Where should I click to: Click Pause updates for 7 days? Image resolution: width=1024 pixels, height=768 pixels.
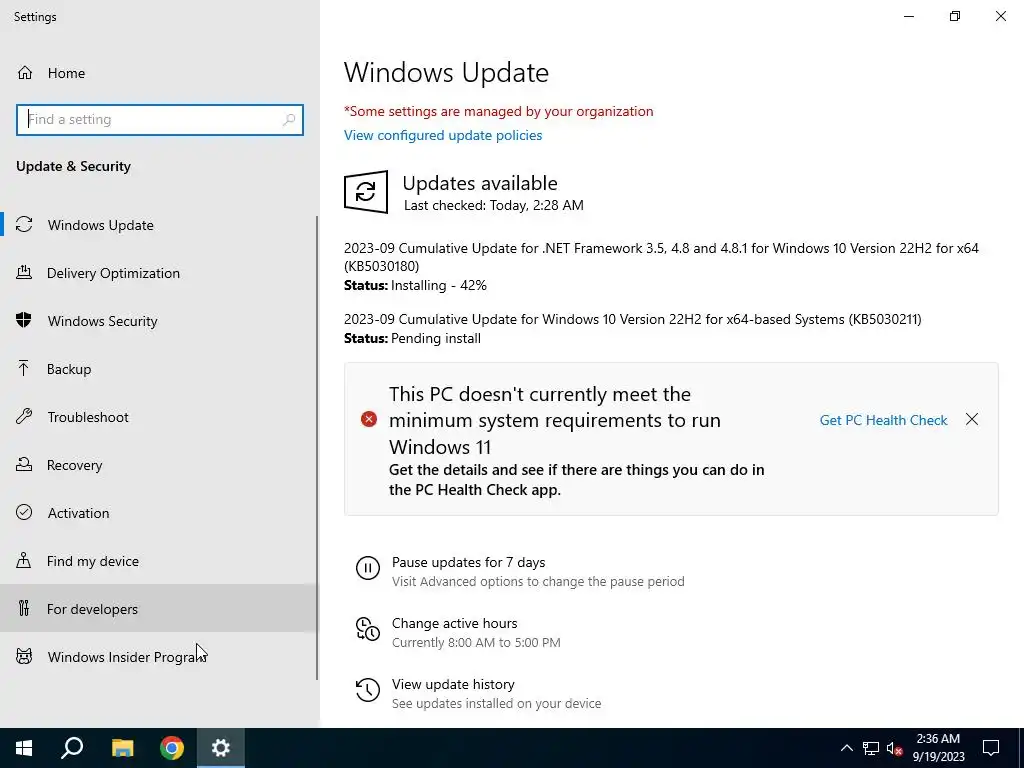[x=468, y=562]
